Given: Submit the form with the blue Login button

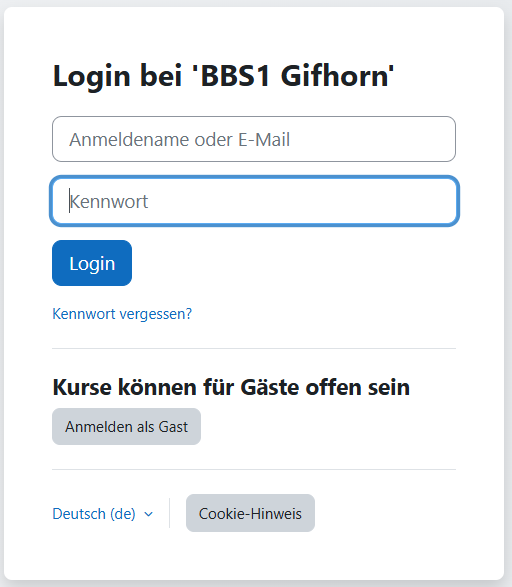Looking at the screenshot, I should click(x=92, y=263).
